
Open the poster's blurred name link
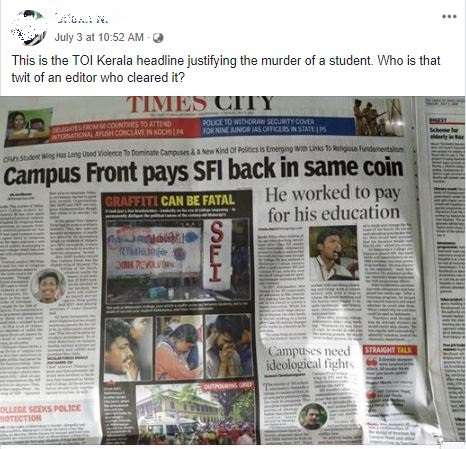80,19
